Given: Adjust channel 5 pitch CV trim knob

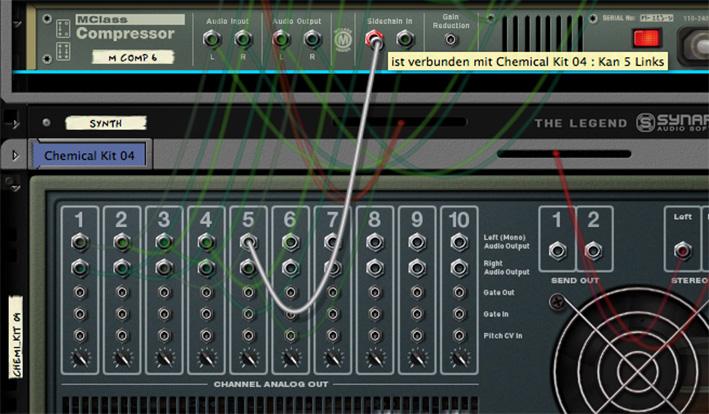Looking at the screenshot, I should (249, 358).
